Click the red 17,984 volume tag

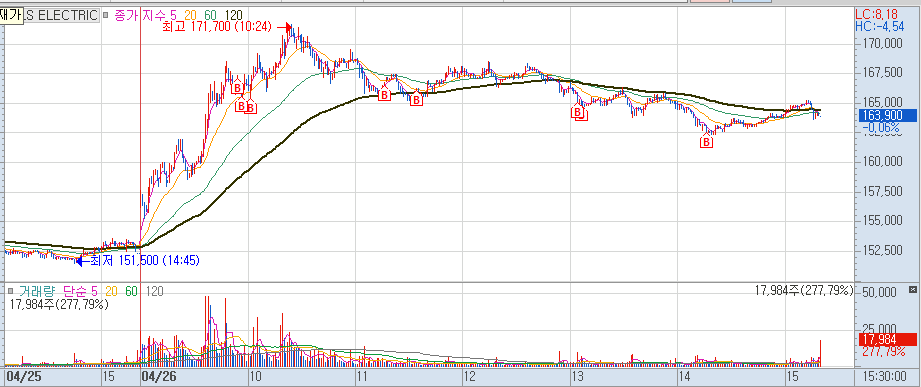pyautogui.click(x=887, y=339)
